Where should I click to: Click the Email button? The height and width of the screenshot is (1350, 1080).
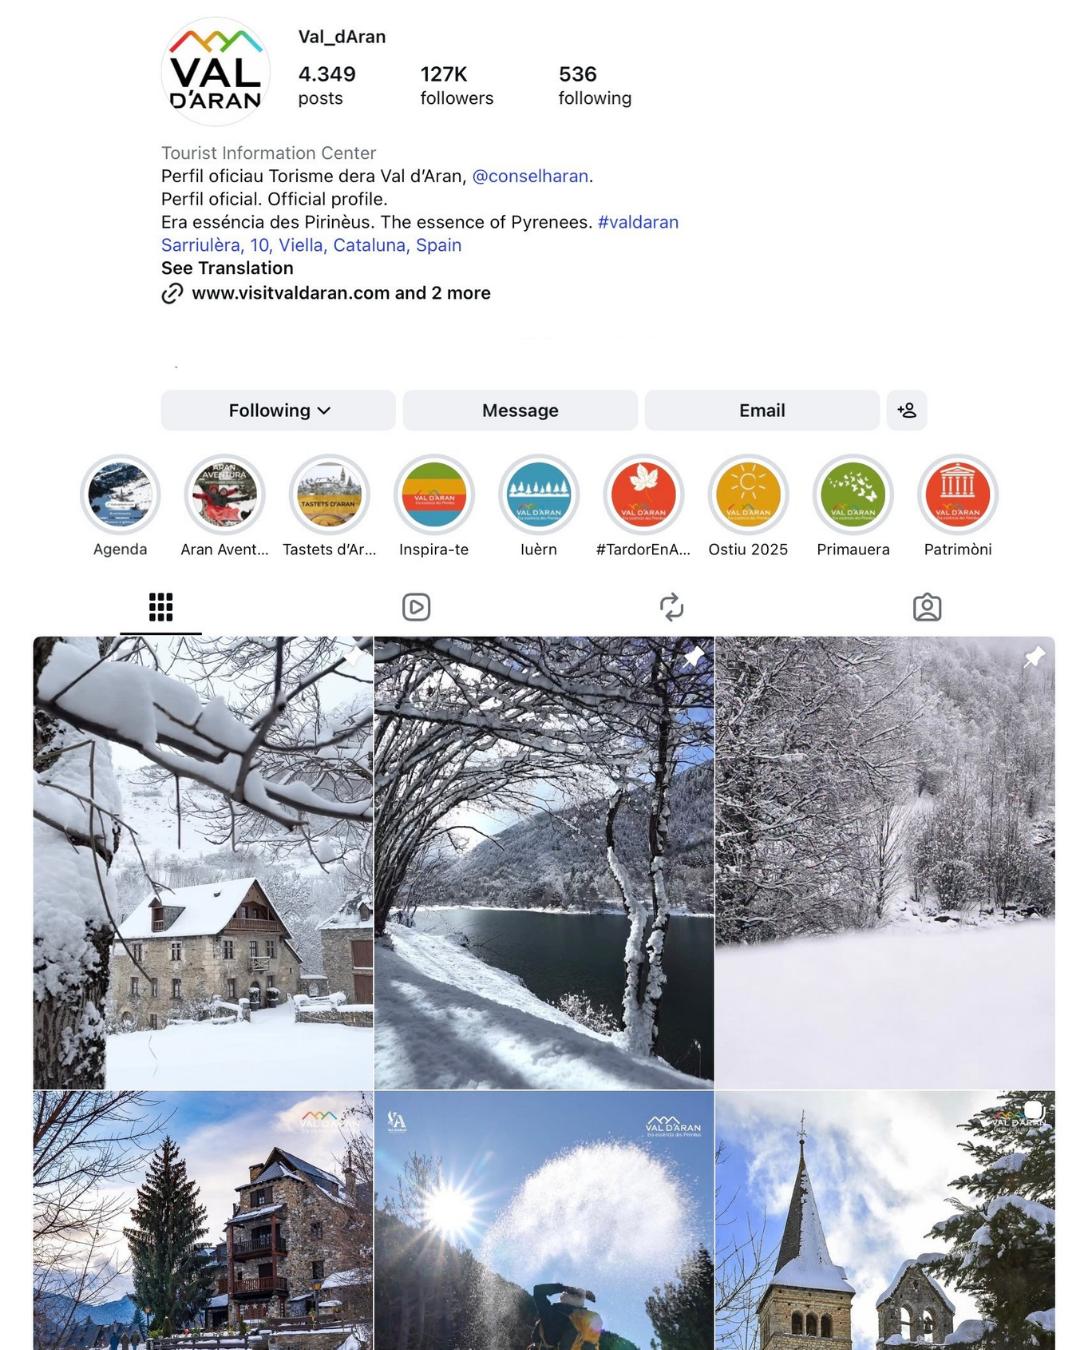point(762,410)
